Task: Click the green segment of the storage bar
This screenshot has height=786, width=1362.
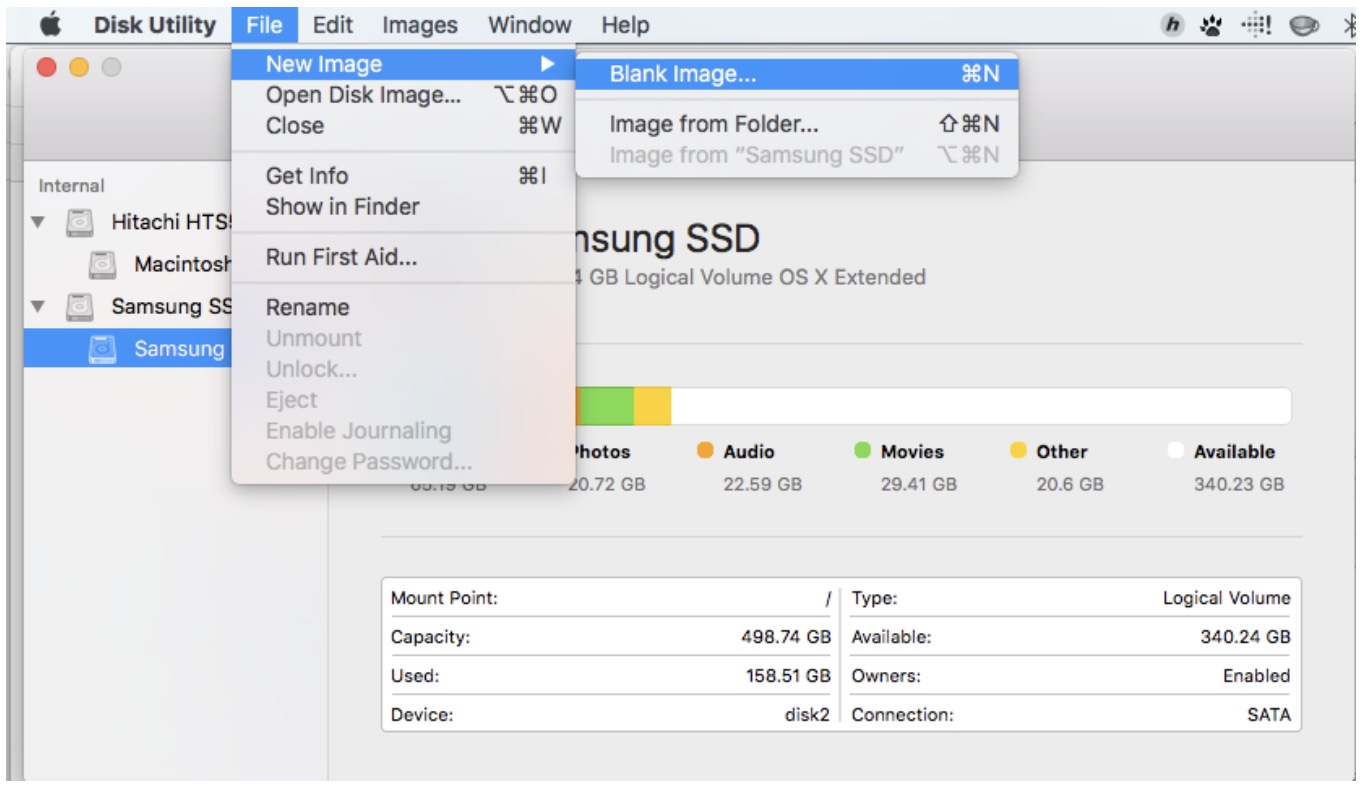Action: pyautogui.click(x=606, y=406)
